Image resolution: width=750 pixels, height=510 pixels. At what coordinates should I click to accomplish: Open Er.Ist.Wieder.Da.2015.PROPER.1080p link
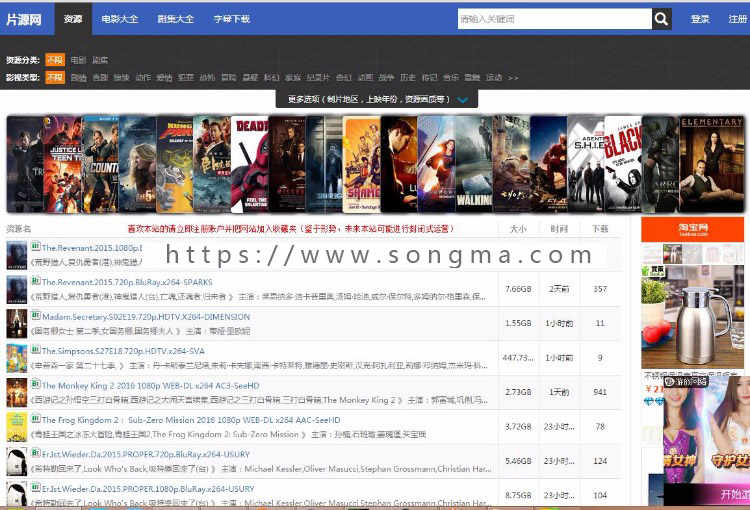point(148,489)
